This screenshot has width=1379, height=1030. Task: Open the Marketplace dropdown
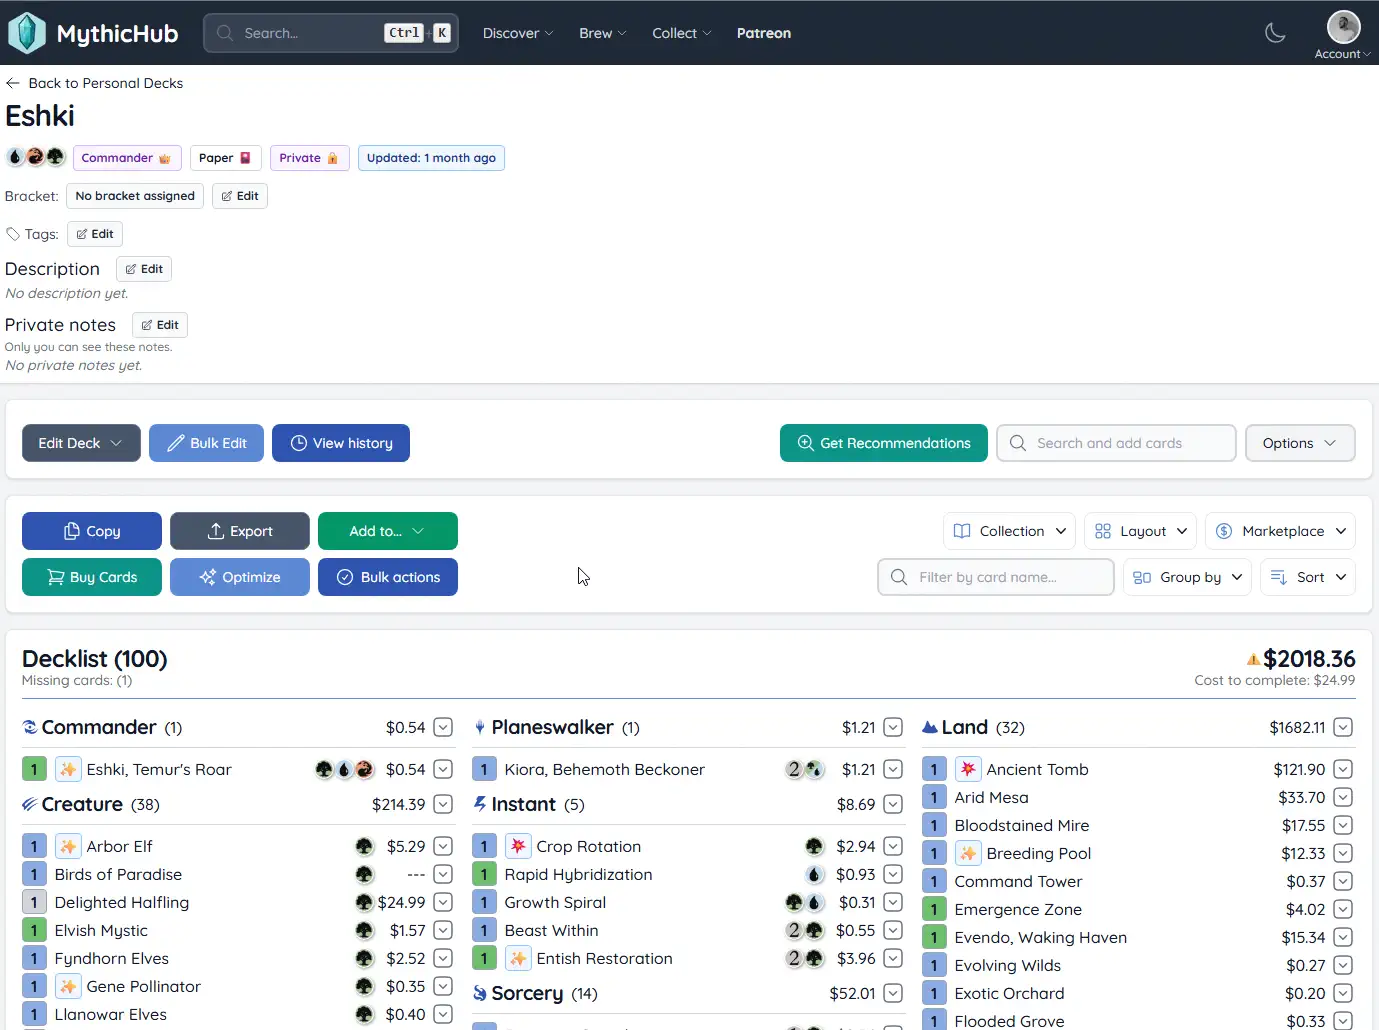[1281, 531]
